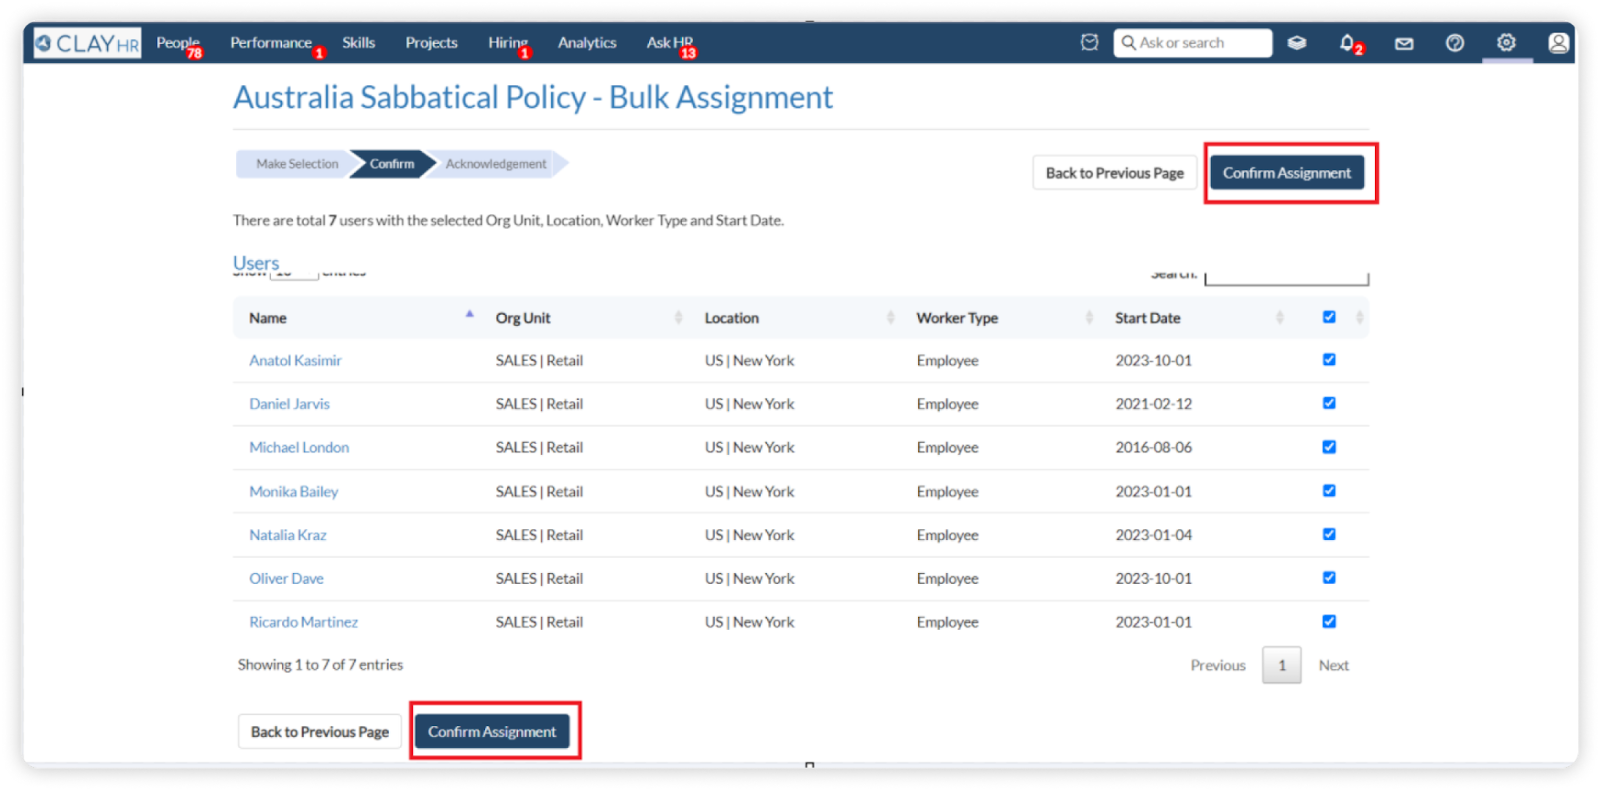Click the Users table search box
Screen dimensions: 1600x791
coord(1287,277)
